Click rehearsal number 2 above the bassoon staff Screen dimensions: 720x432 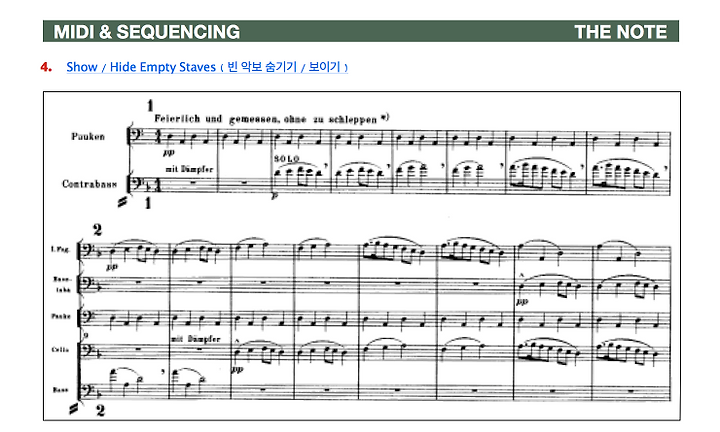(97, 229)
